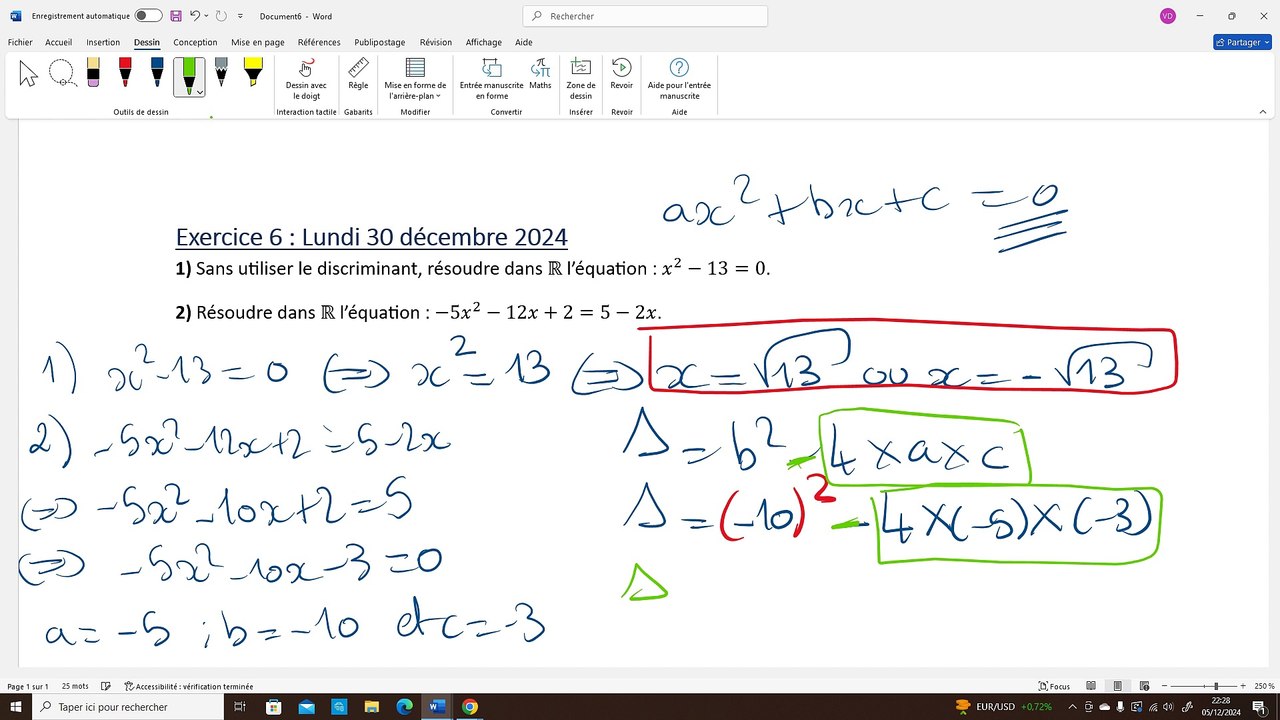Select the arrow selection tool

pyautogui.click(x=28, y=74)
